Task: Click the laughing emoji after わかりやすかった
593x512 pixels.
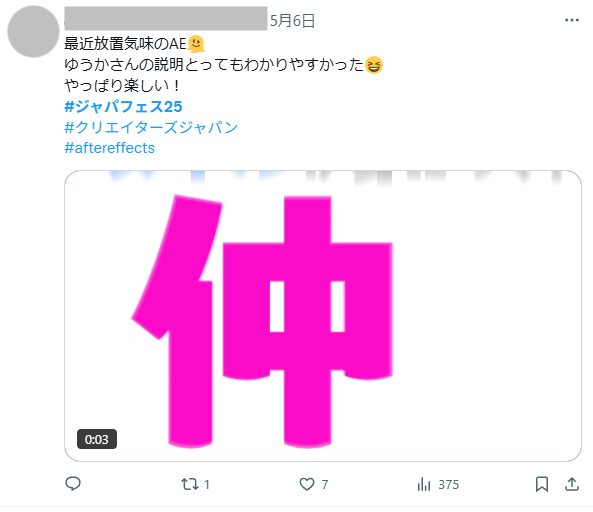Action: pos(374,65)
